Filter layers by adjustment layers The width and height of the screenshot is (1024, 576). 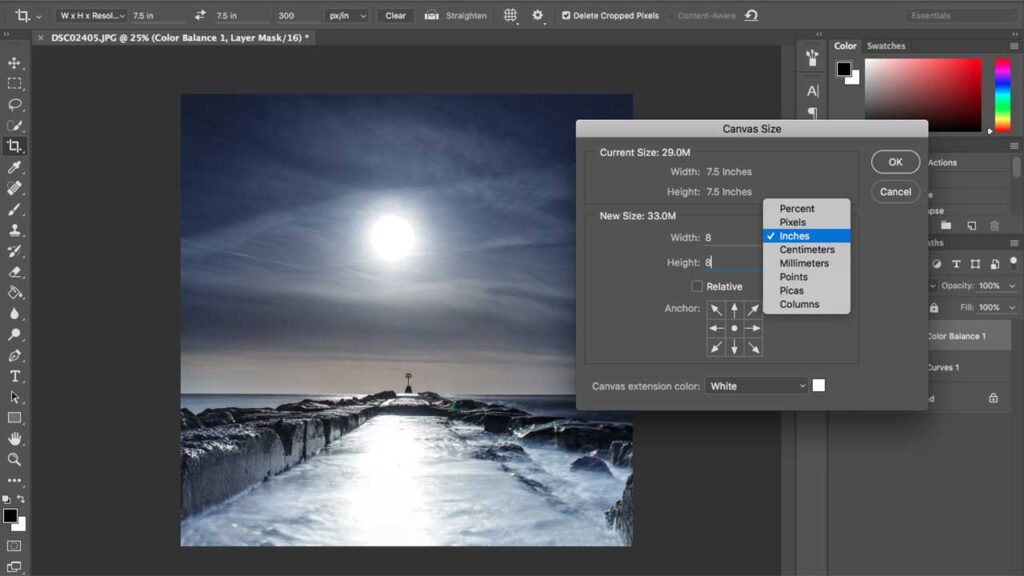click(x=937, y=264)
